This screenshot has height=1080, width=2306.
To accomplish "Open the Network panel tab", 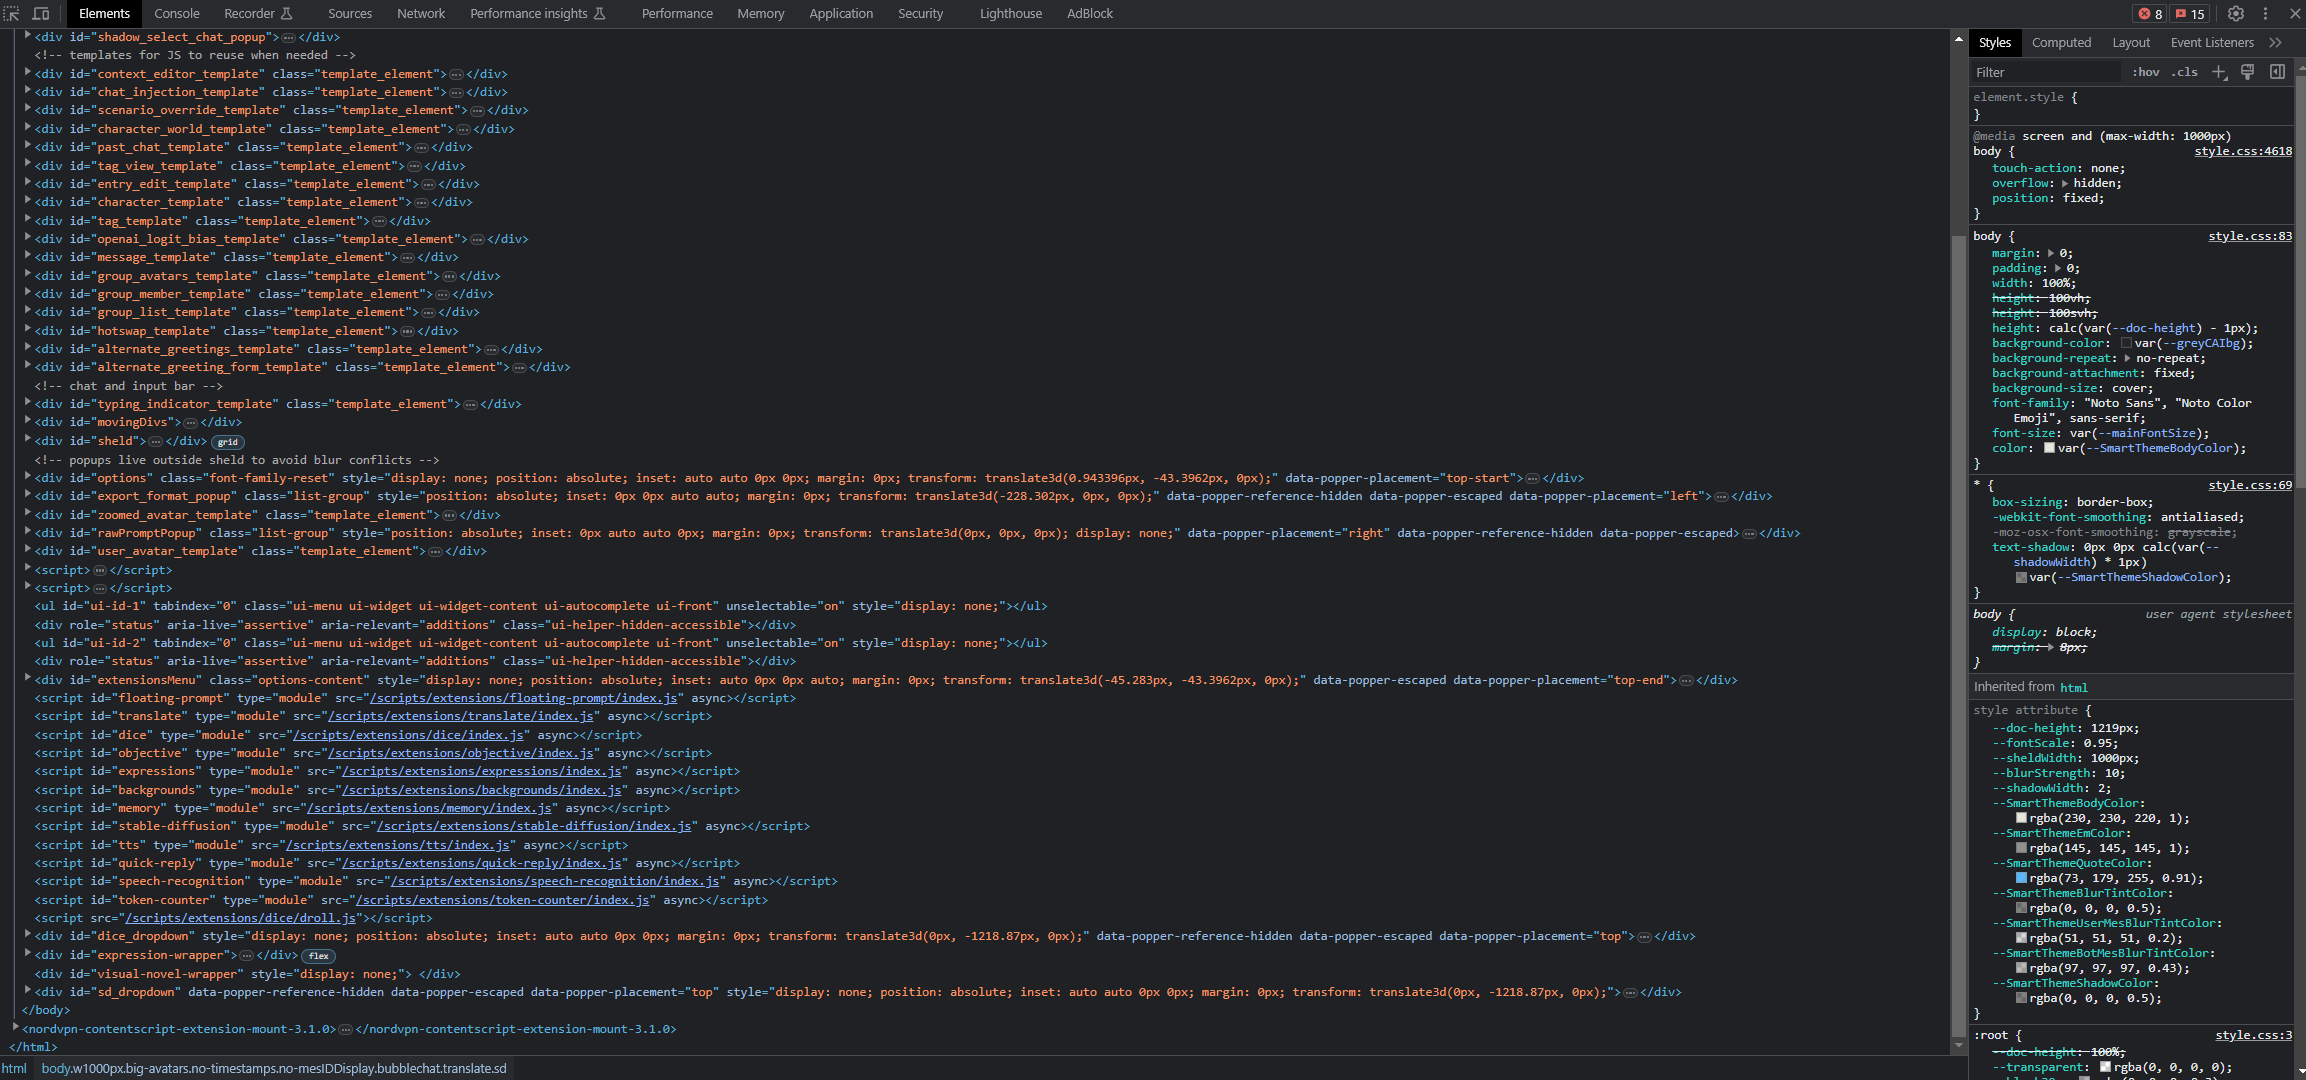I will pos(421,13).
